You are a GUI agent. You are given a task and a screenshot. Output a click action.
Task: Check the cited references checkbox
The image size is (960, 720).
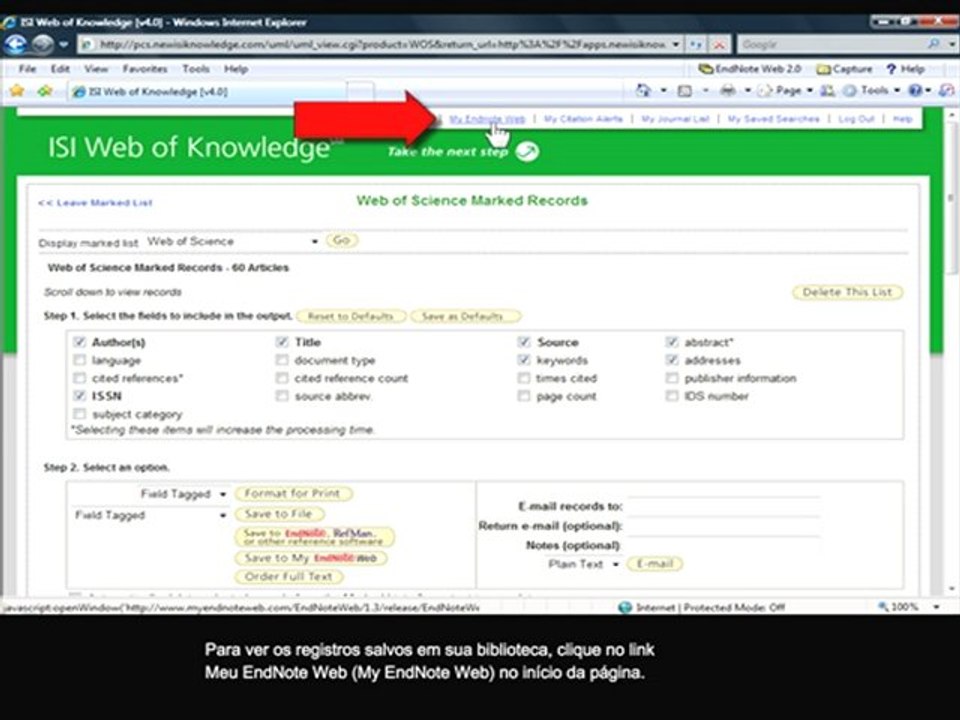tap(79, 378)
